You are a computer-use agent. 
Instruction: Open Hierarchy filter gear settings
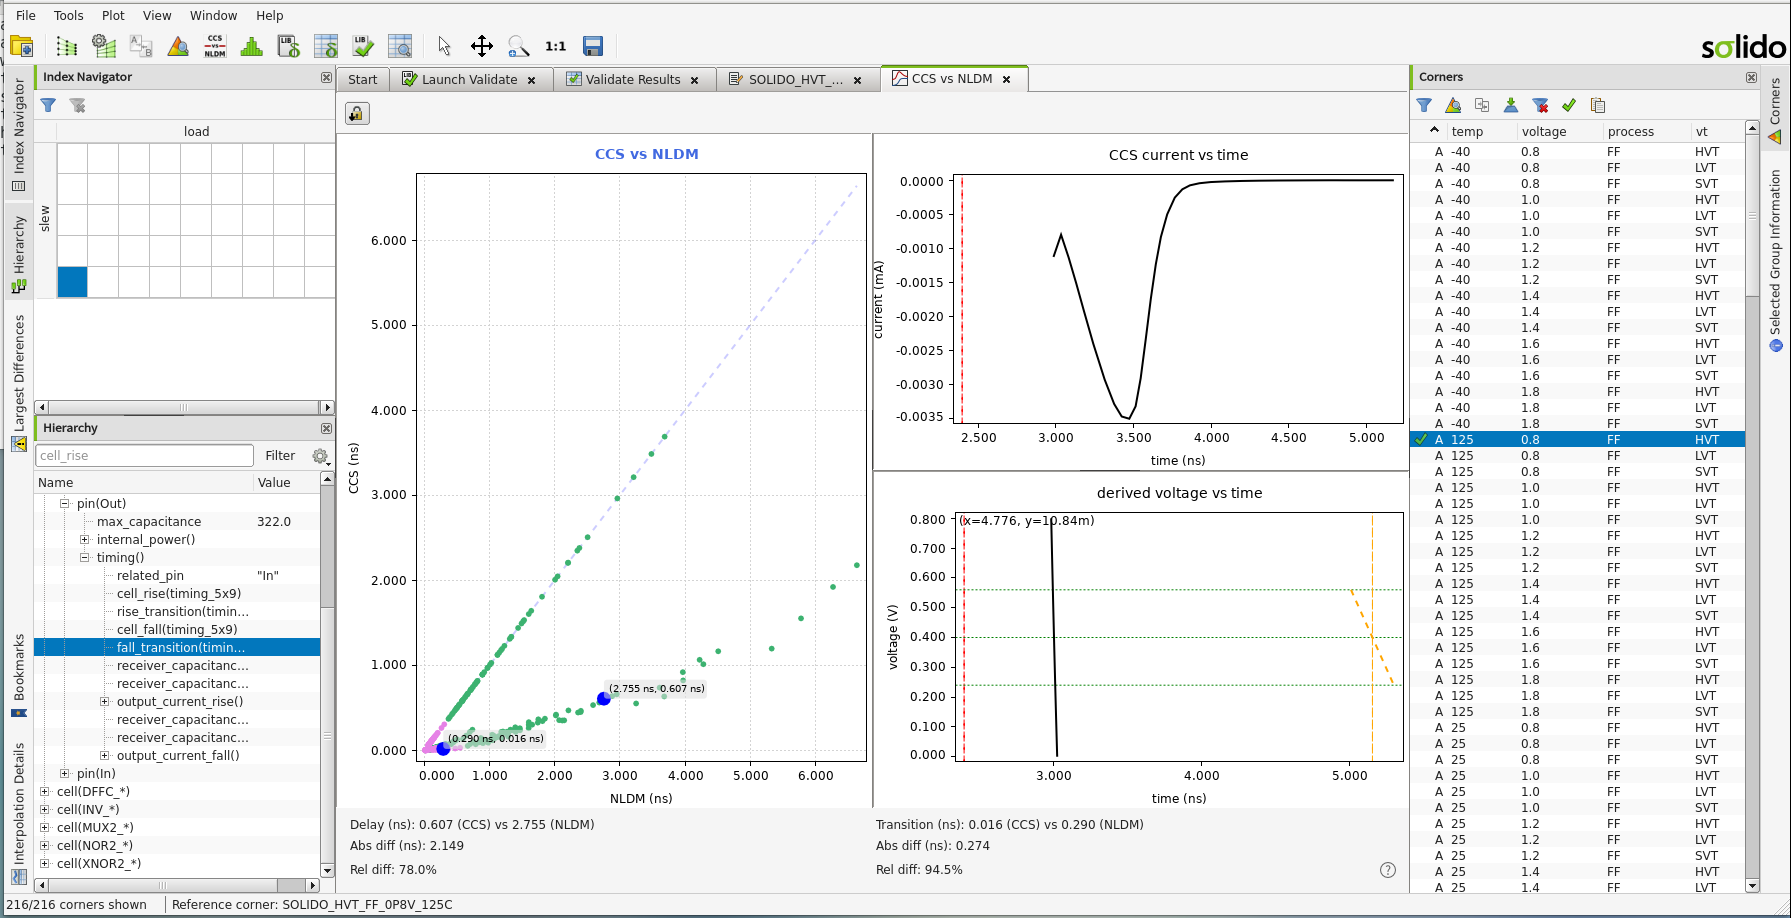point(320,456)
